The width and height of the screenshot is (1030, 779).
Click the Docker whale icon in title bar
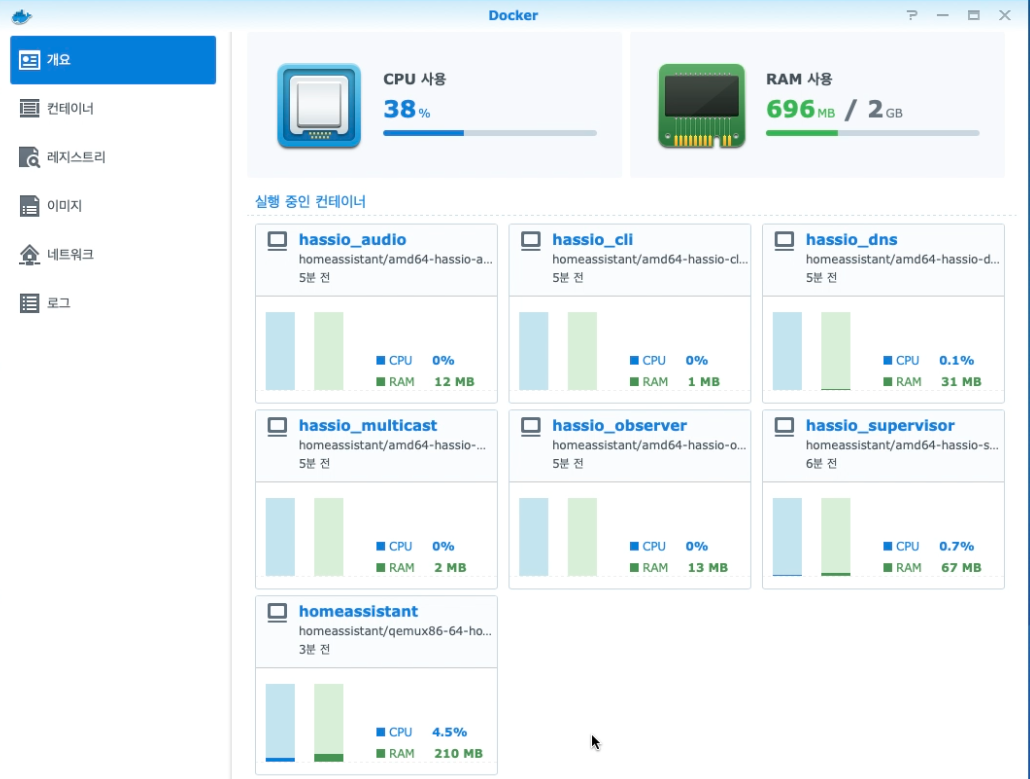(x=22, y=16)
